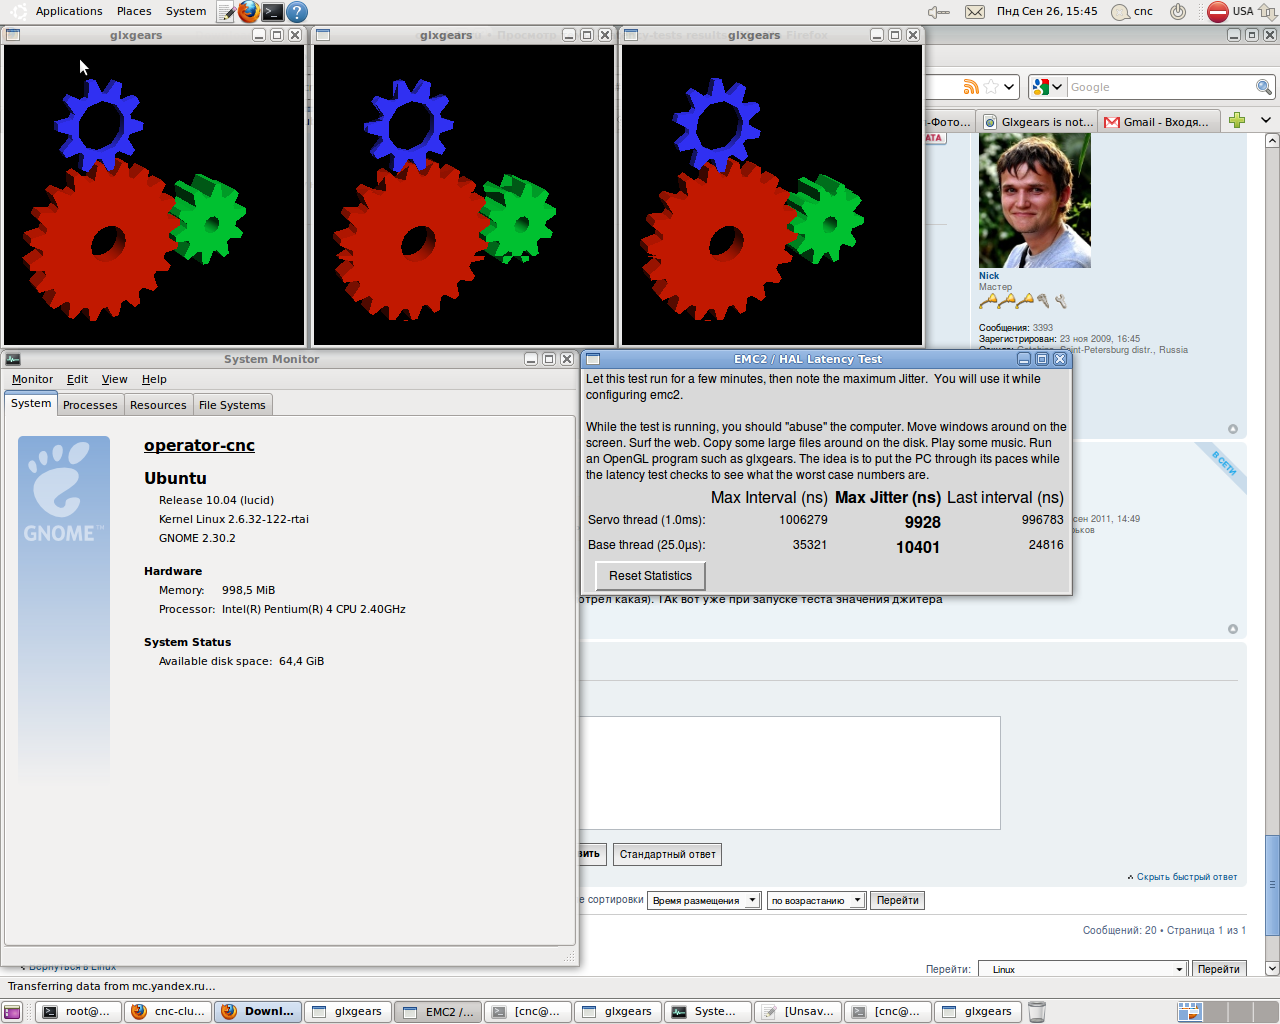Switch to the 'Syste...' taskbar button
1280x1024 pixels.
(708, 1012)
